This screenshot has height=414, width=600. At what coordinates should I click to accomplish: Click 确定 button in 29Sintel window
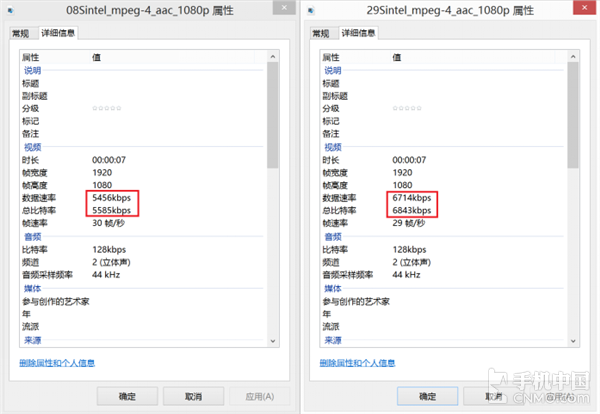(427, 396)
